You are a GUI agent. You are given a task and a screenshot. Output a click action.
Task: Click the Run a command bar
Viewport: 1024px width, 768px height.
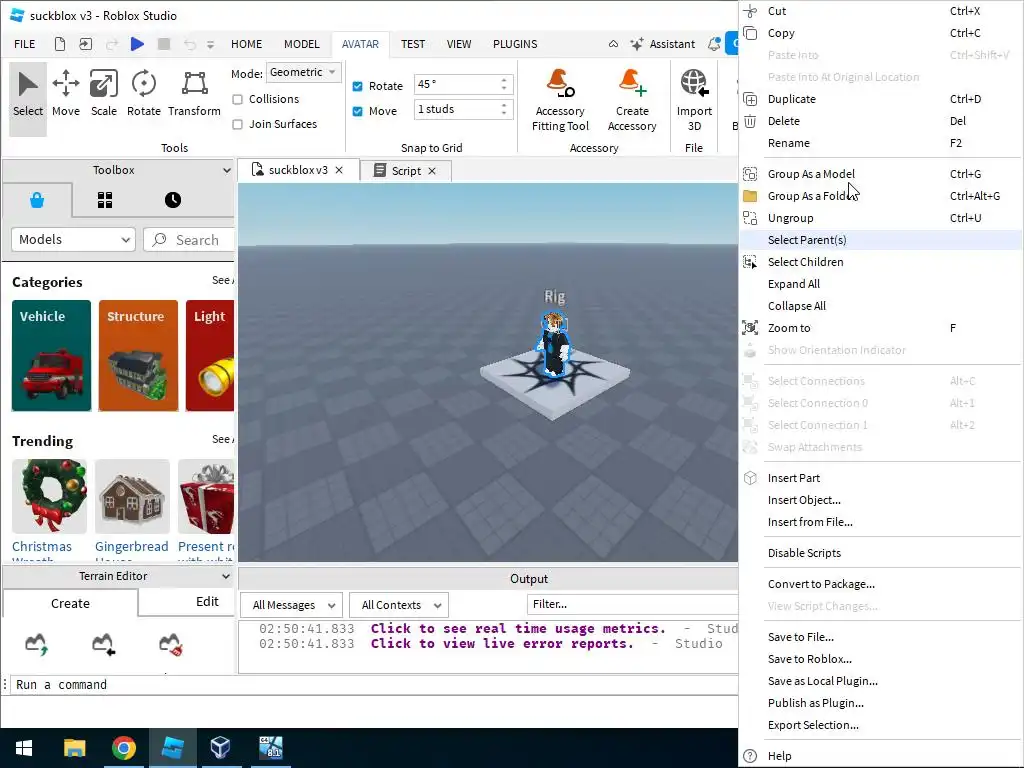coord(372,684)
